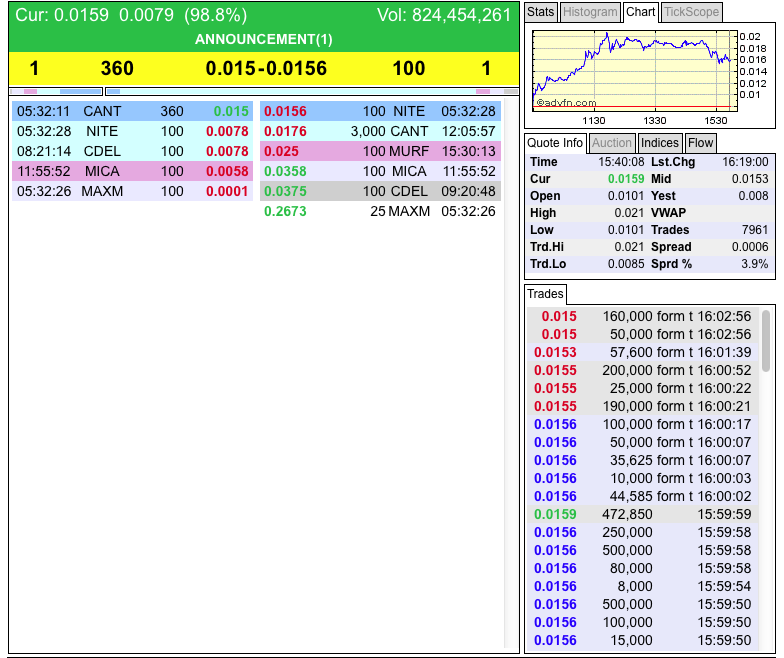Click the MICA bid price 0.0058

(227, 171)
